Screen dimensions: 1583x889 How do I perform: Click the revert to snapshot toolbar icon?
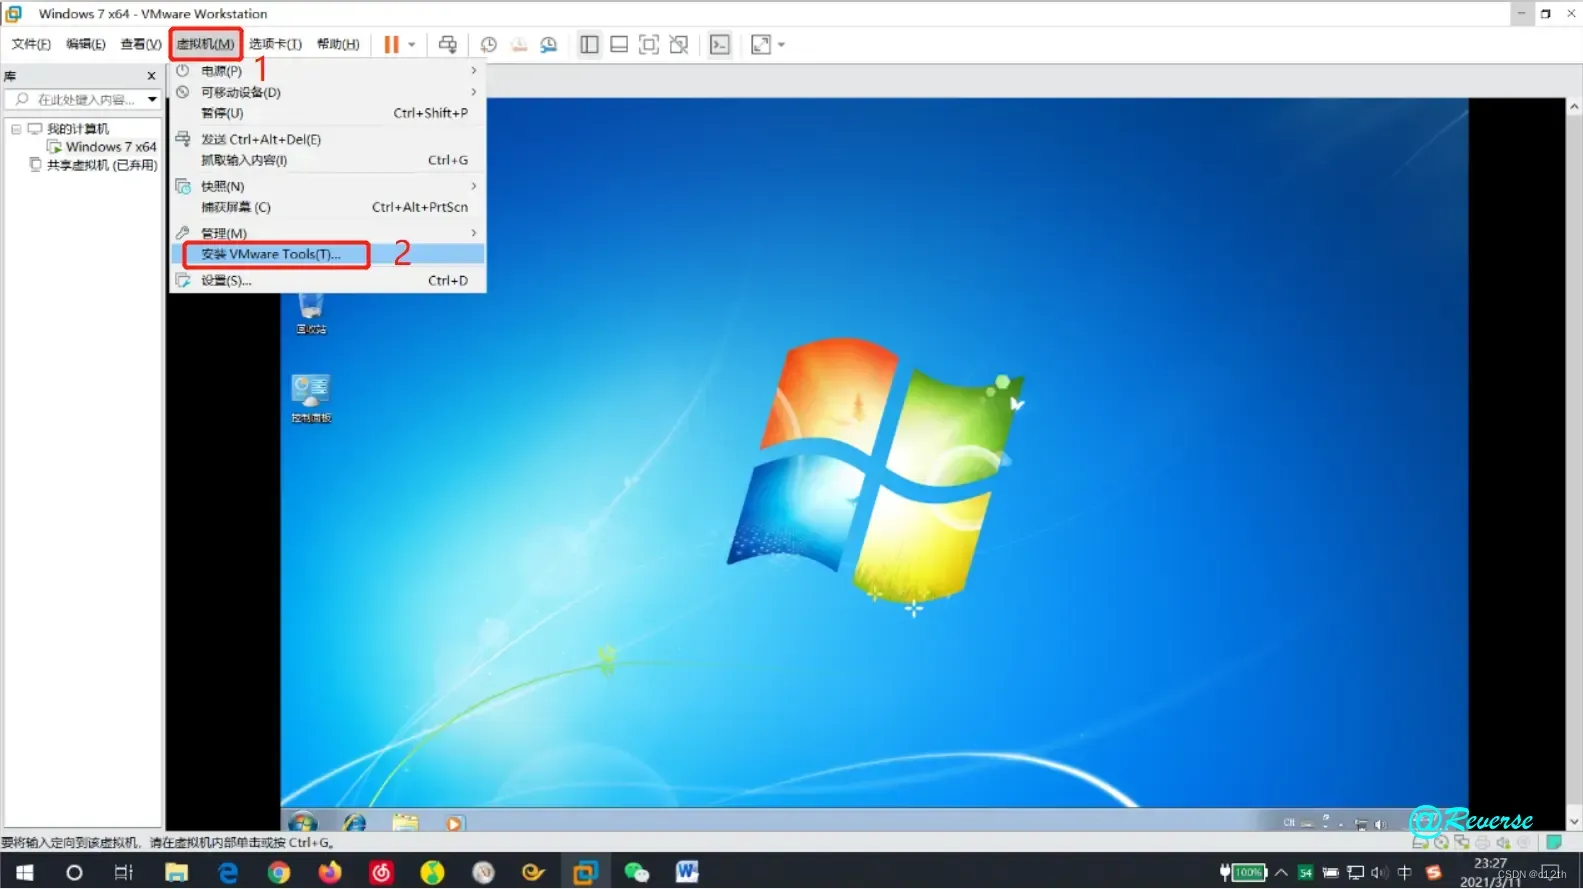(x=518, y=44)
